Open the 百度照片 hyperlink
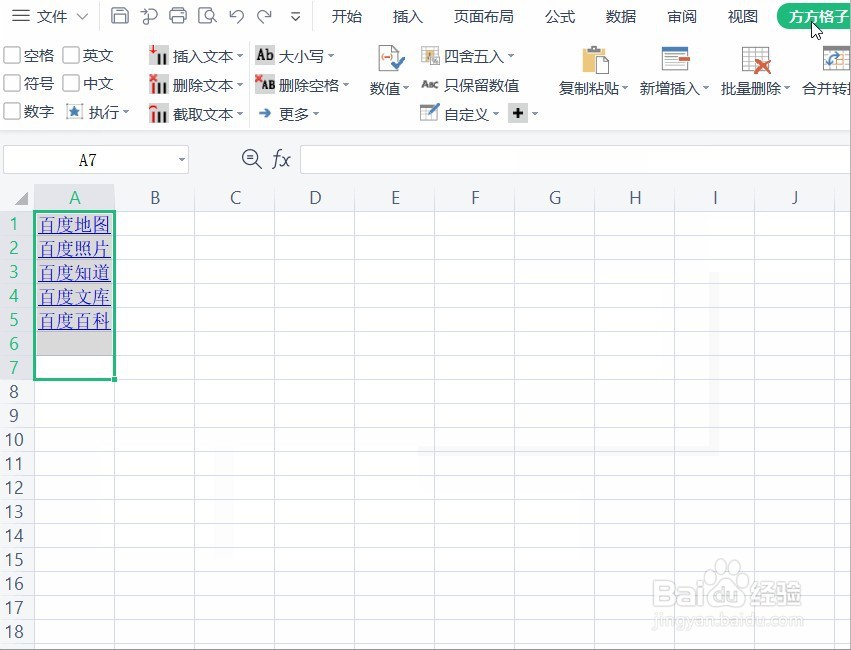Viewport: 851px width, 650px height. pyautogui.click(x=74, y=248)
